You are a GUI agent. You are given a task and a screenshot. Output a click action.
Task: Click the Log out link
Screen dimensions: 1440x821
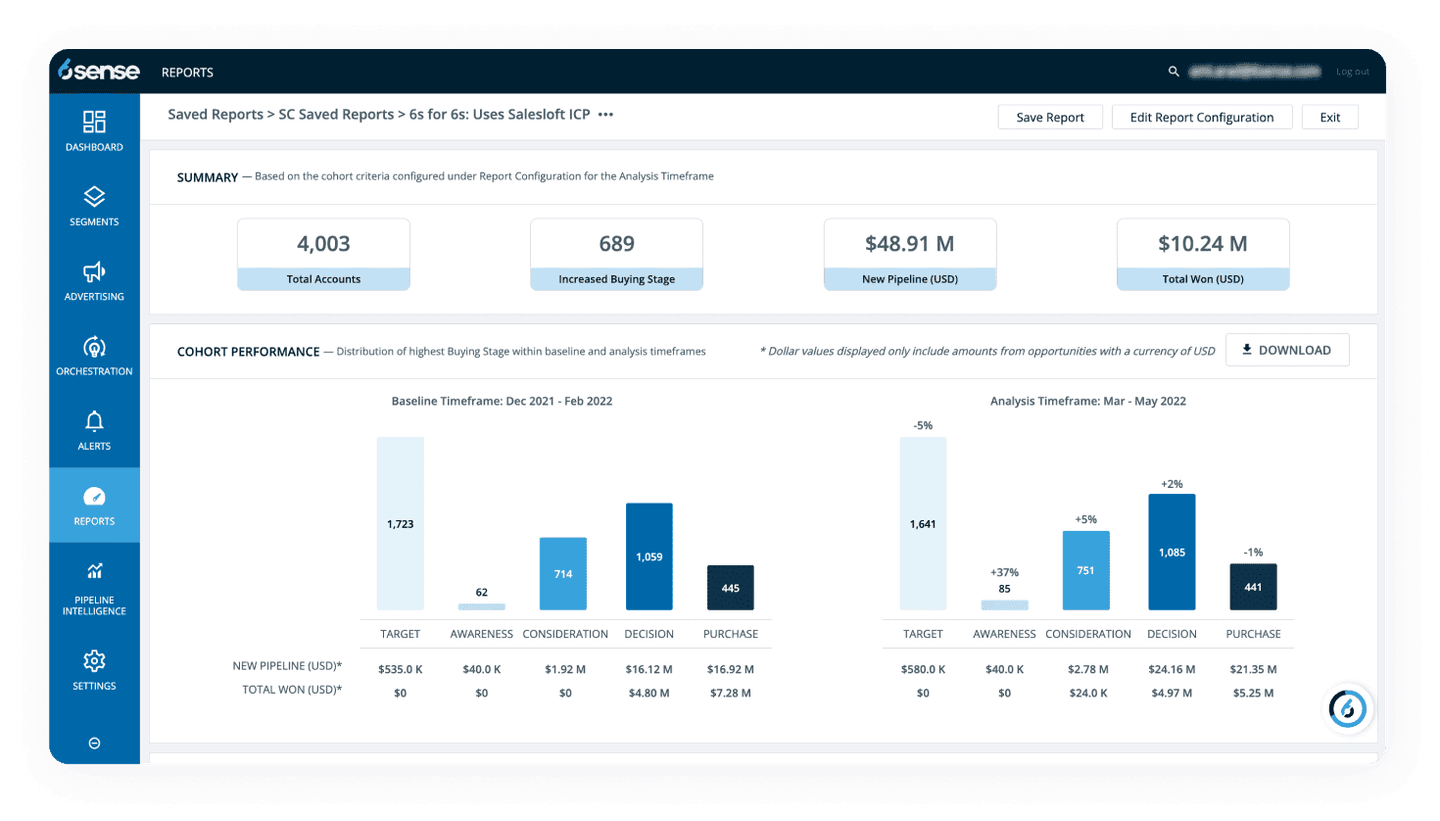click(x=1352, y=72)
